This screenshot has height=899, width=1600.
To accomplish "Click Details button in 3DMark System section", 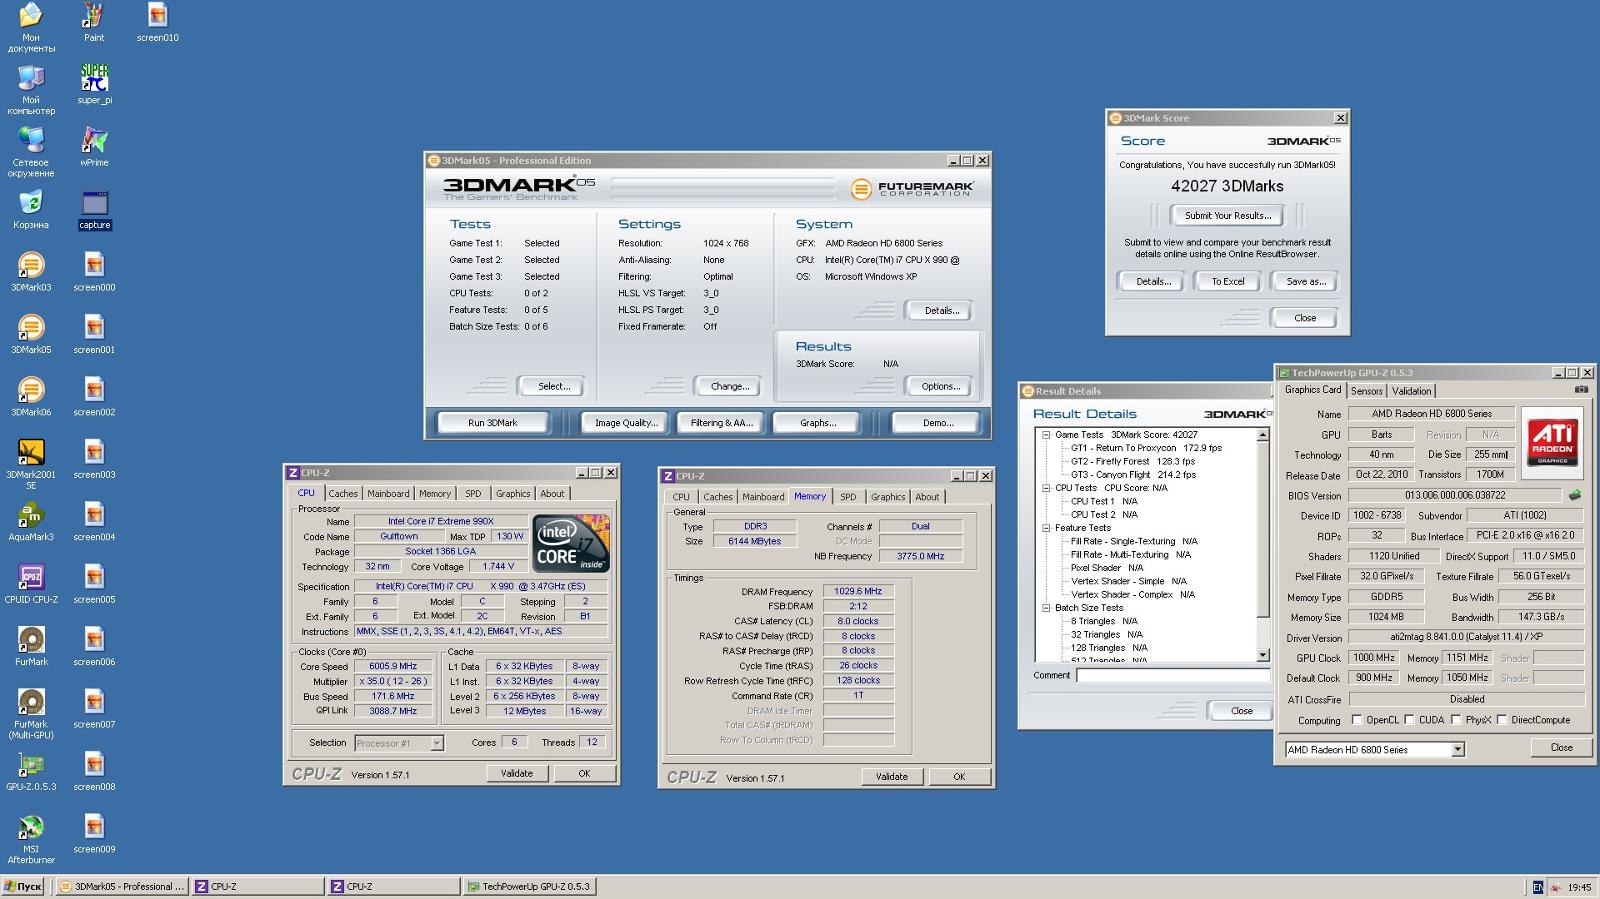I will tap(941, 311).
